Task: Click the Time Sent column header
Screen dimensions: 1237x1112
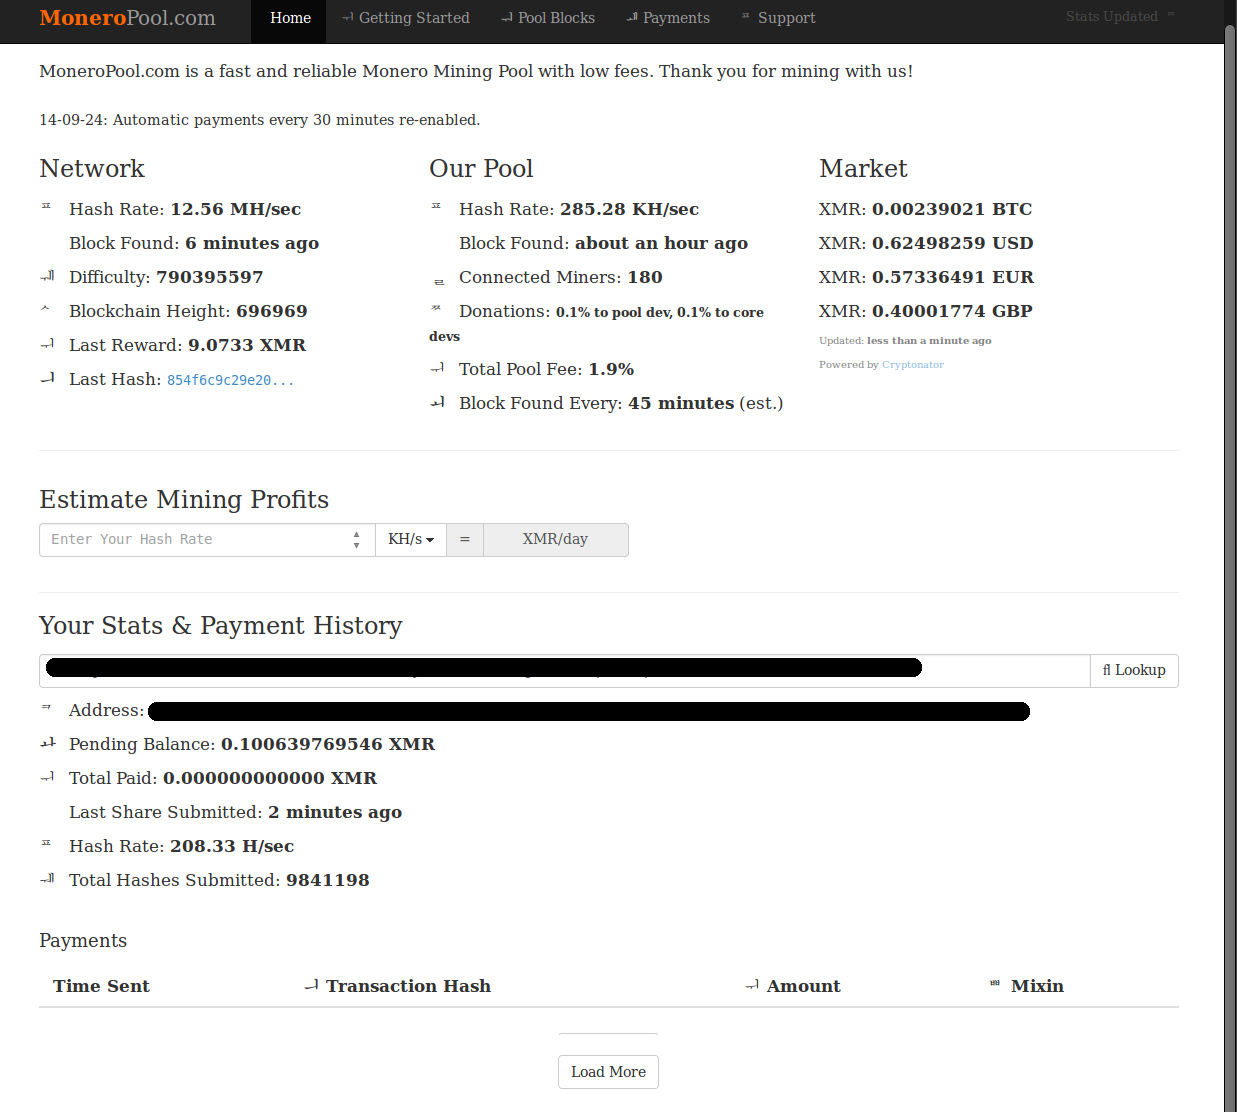Action: point(101,986)
